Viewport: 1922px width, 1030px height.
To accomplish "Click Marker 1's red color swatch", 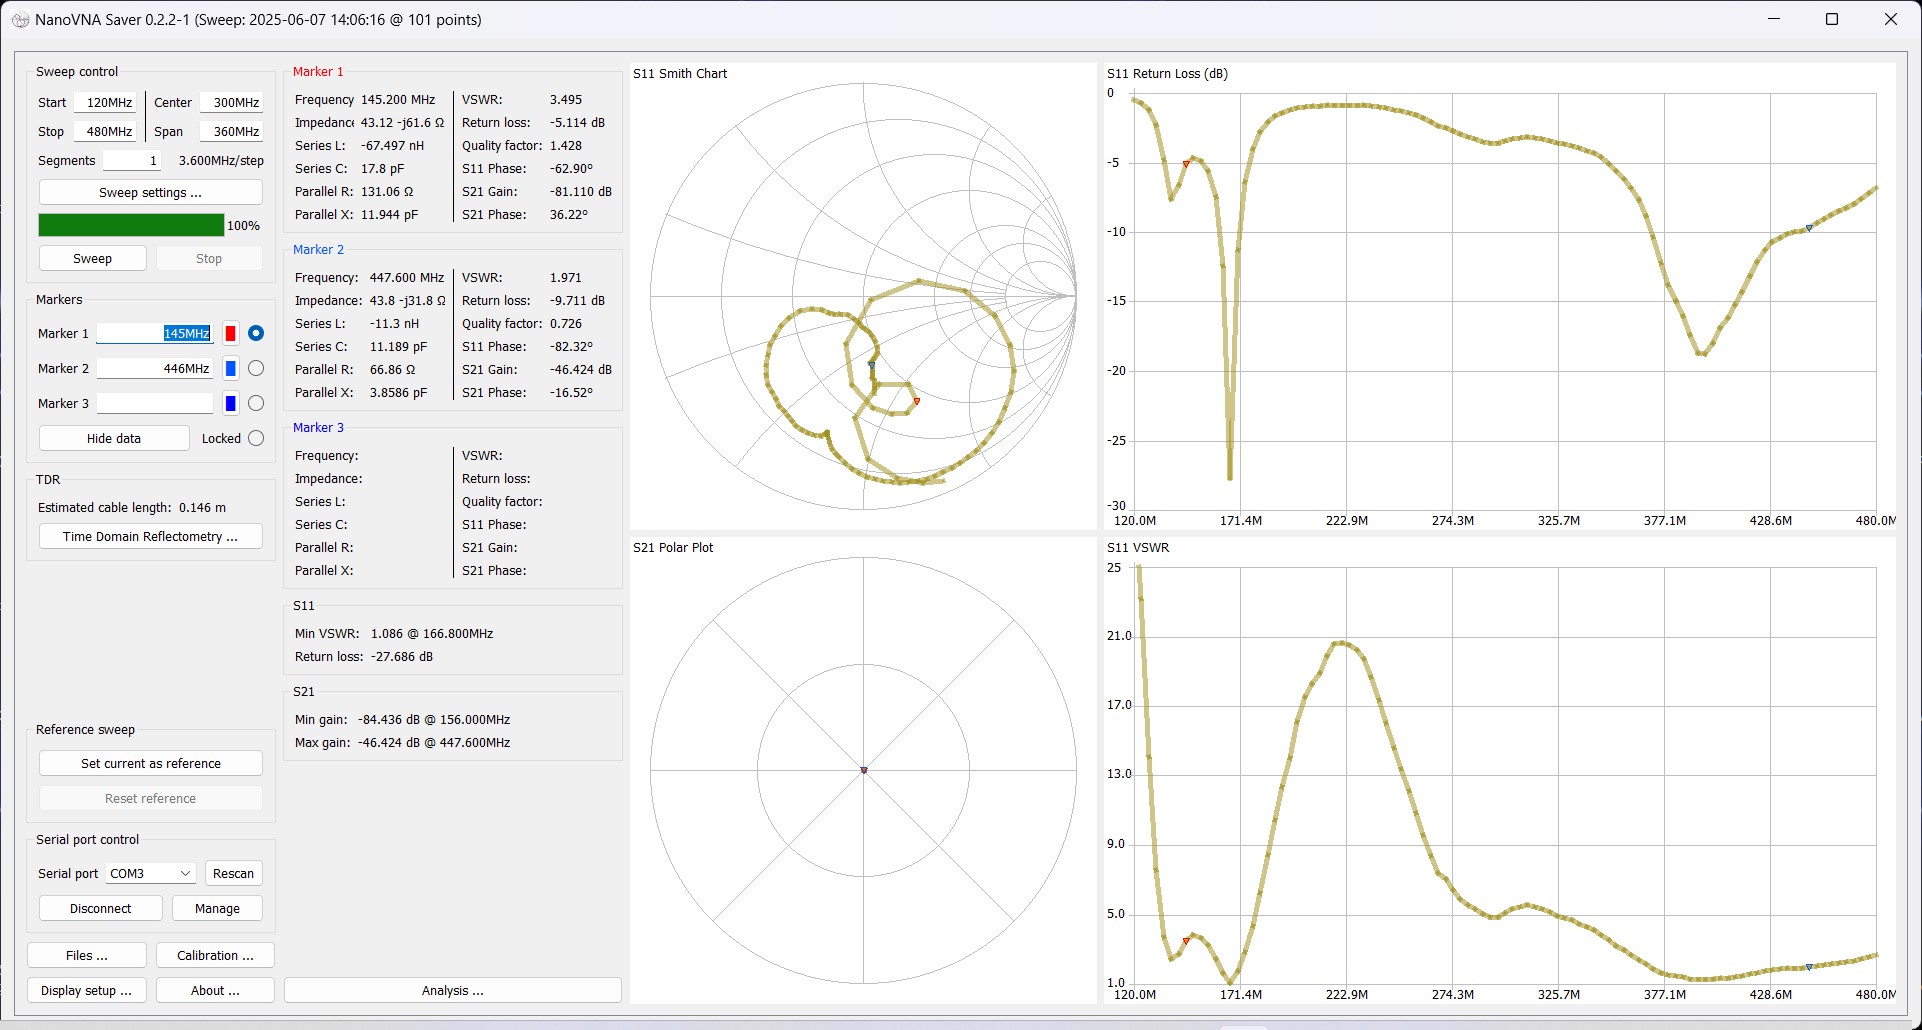I will coord(230,333).
